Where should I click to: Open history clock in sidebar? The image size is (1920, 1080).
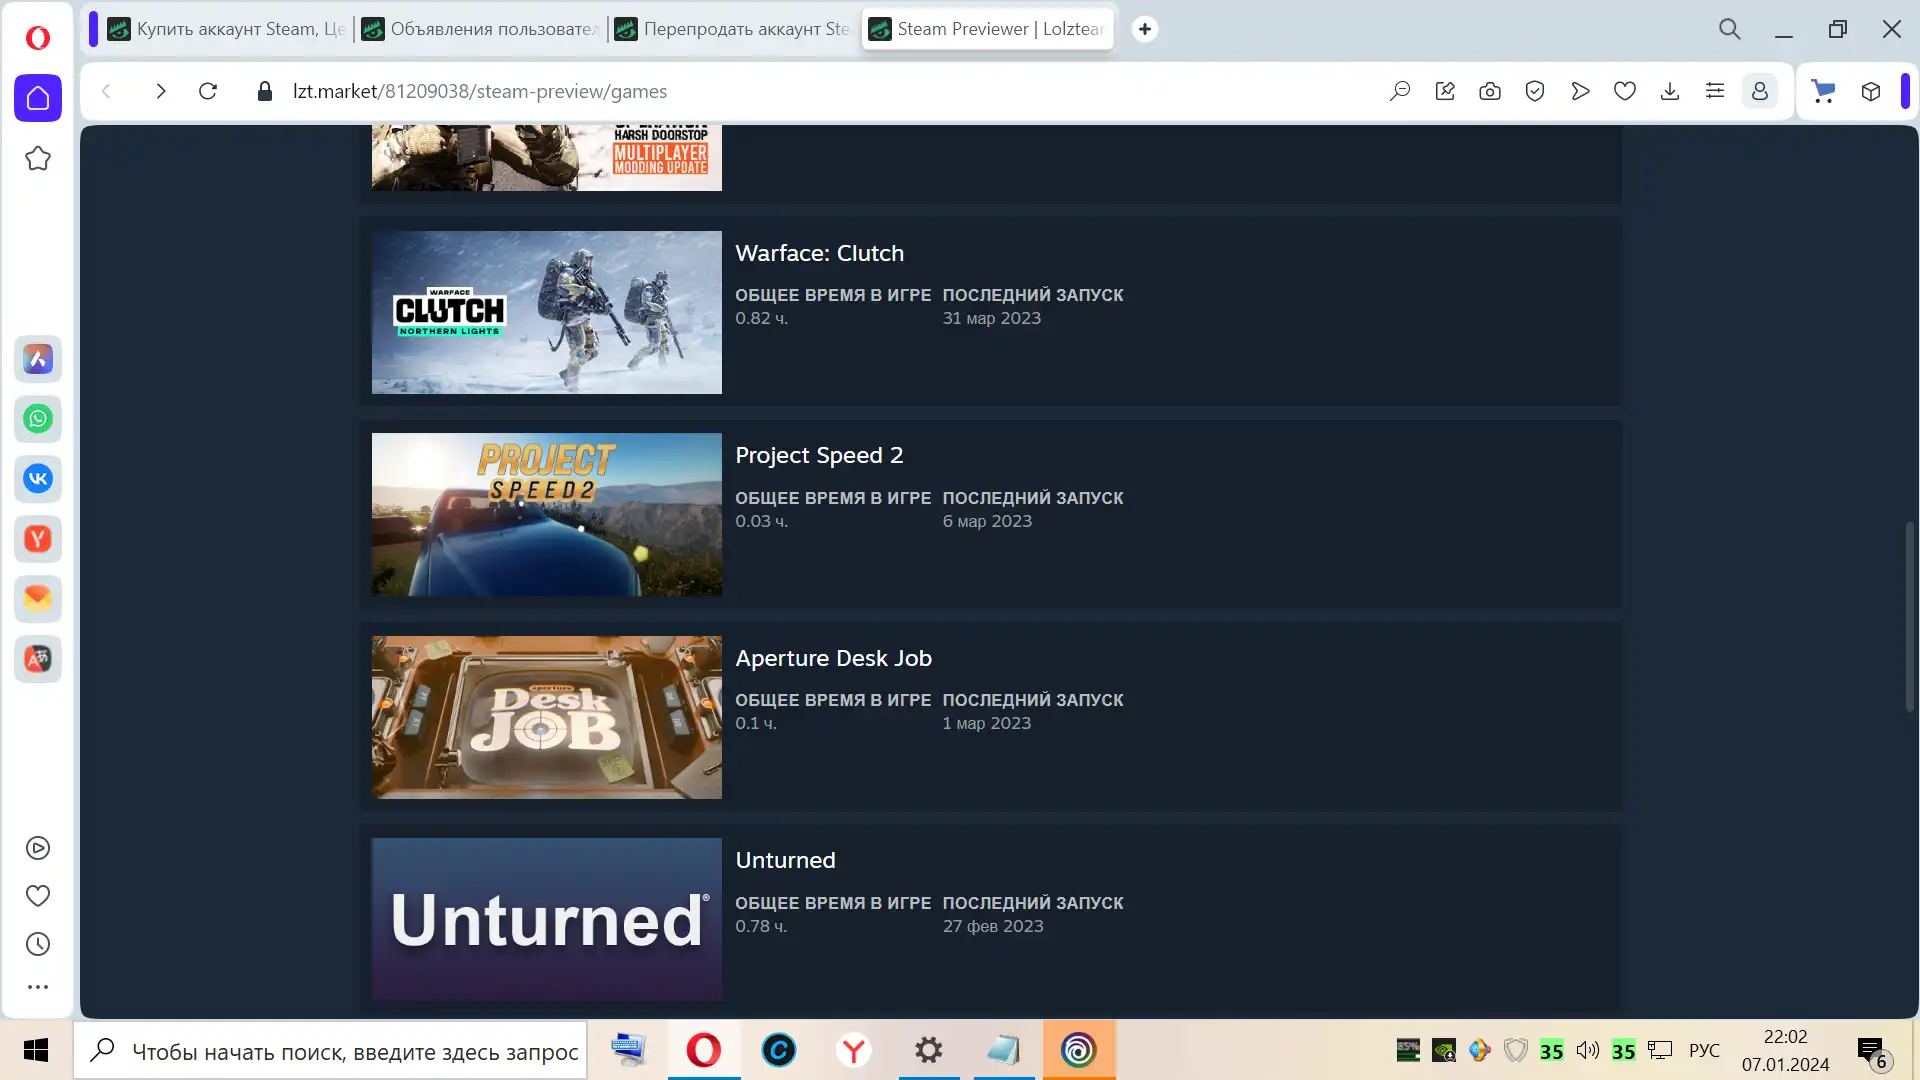38,944
